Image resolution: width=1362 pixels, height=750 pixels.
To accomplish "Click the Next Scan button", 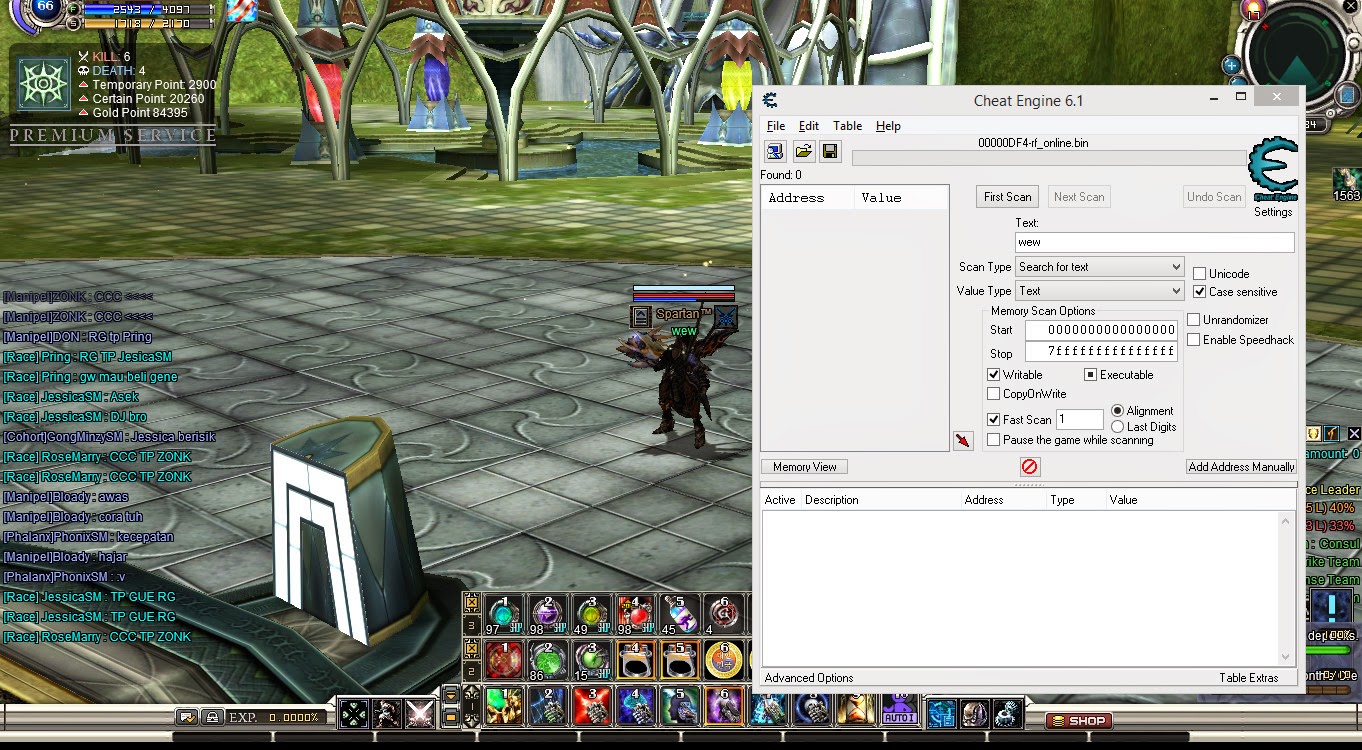I will (x=1079, y=197).
